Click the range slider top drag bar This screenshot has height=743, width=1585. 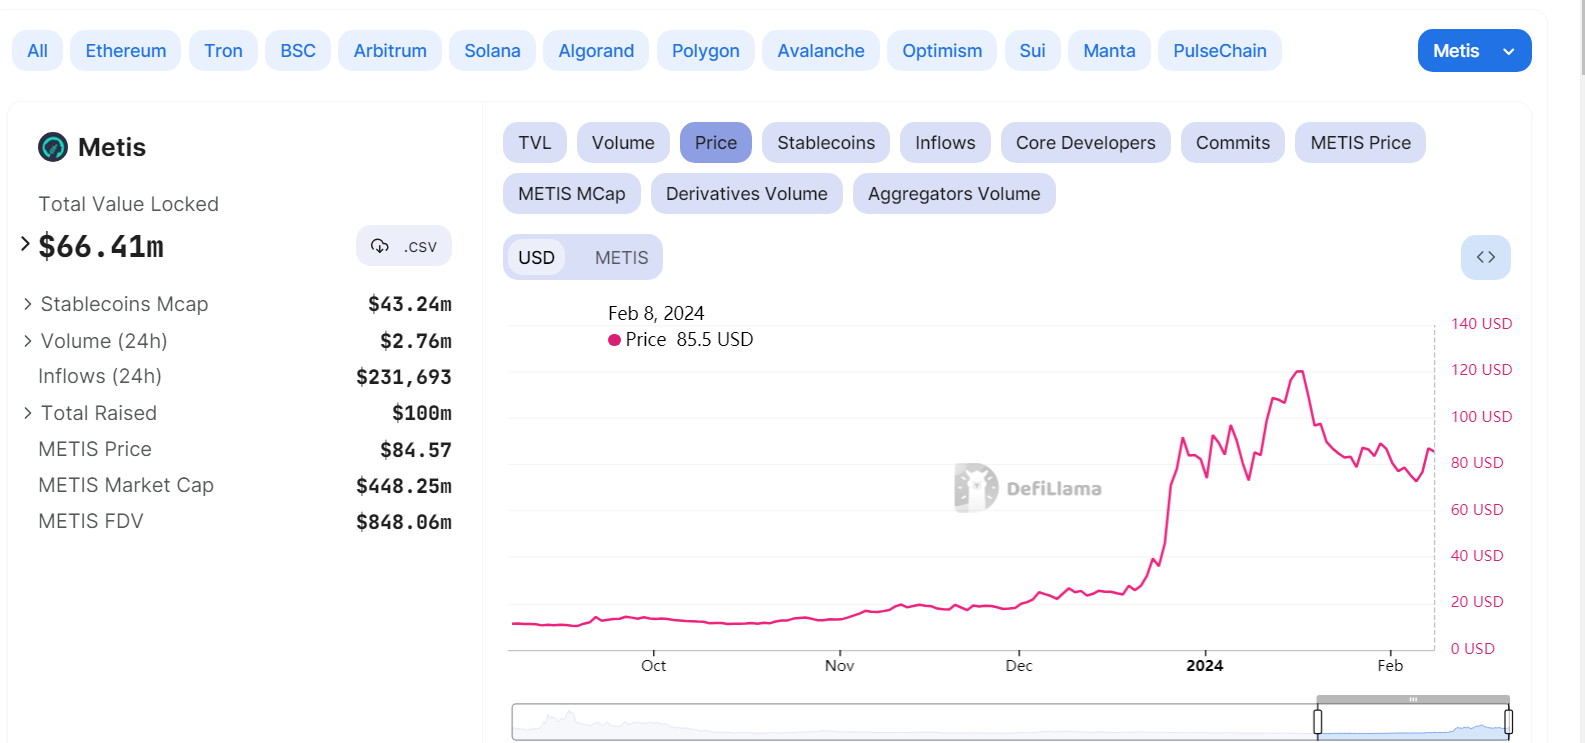point(1413,699)
